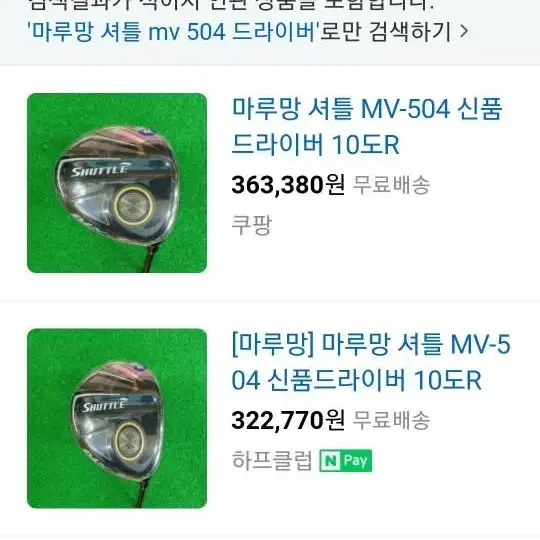Open 마루망 셔틀 MV-504 신품 드라이버 10도R title
540x540 pixels.
coord(367,126)
